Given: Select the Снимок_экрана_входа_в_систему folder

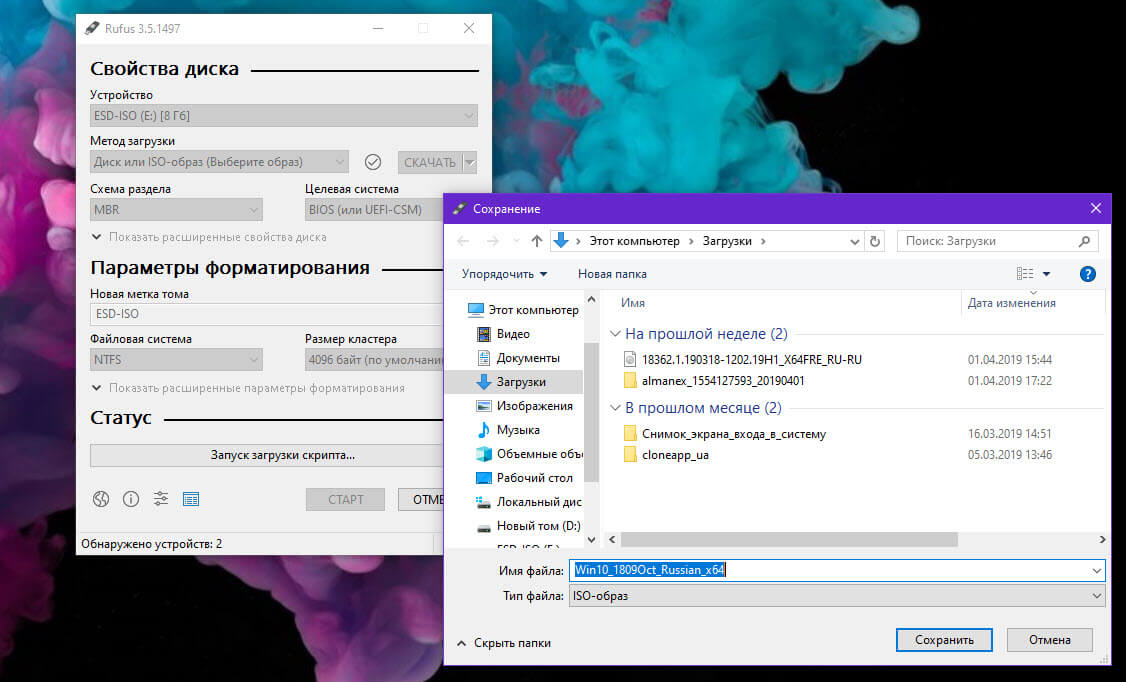Looking at the screenshot, I should (733, 434).
